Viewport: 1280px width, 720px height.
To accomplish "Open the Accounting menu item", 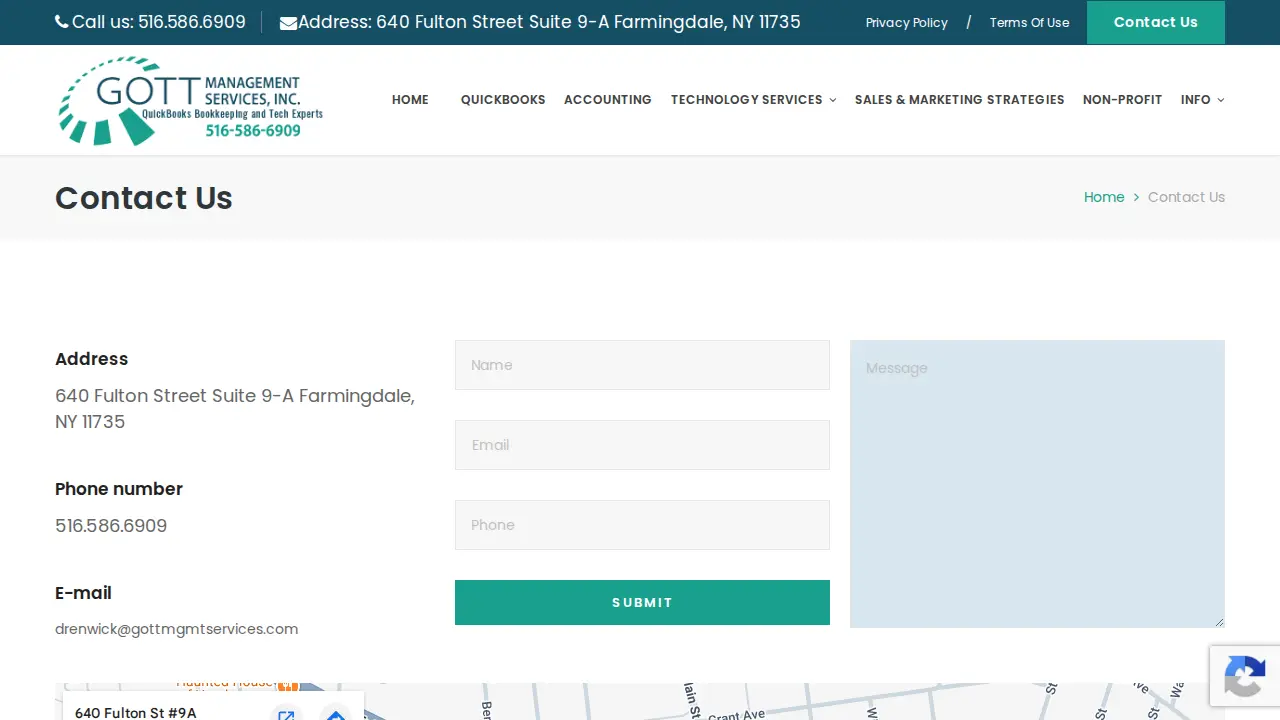I will (x=608, y=100).
